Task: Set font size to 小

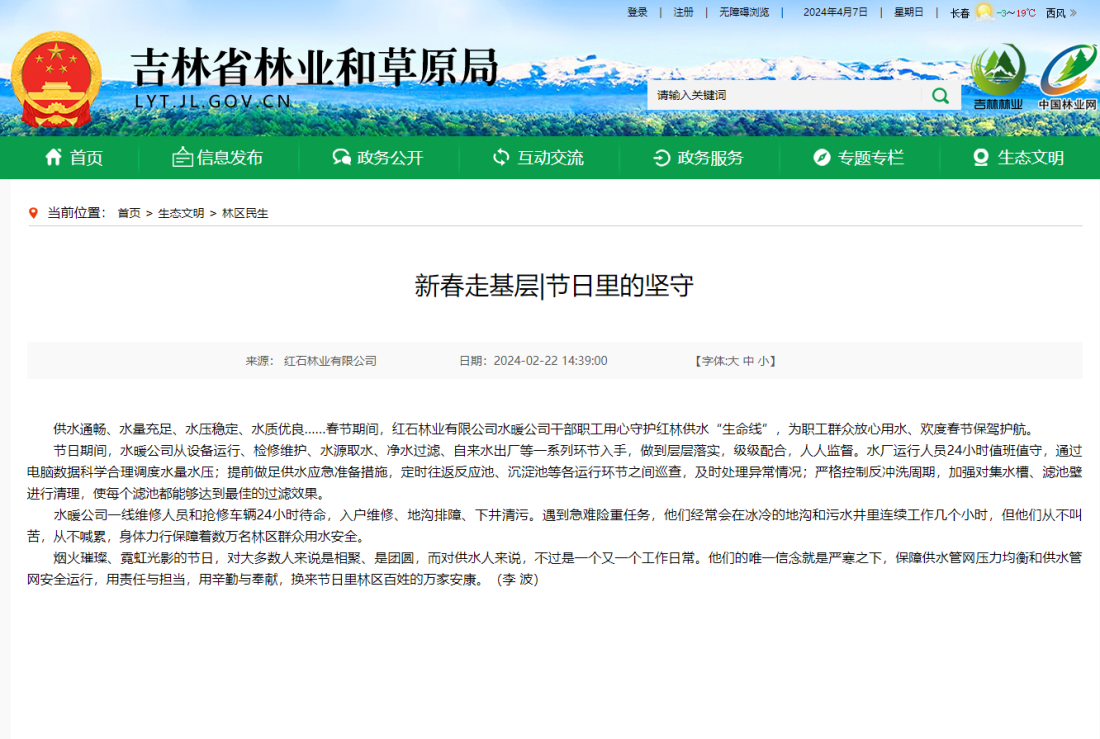Action: 762,361
